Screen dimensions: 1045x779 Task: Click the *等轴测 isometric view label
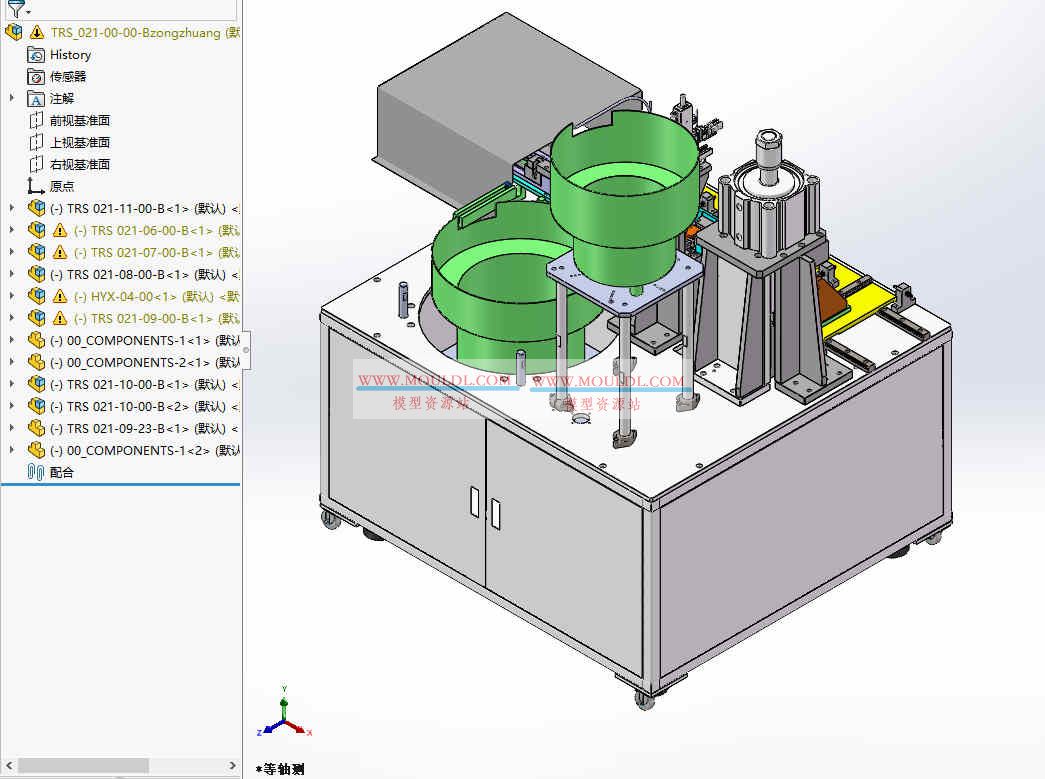pos(281,770)
